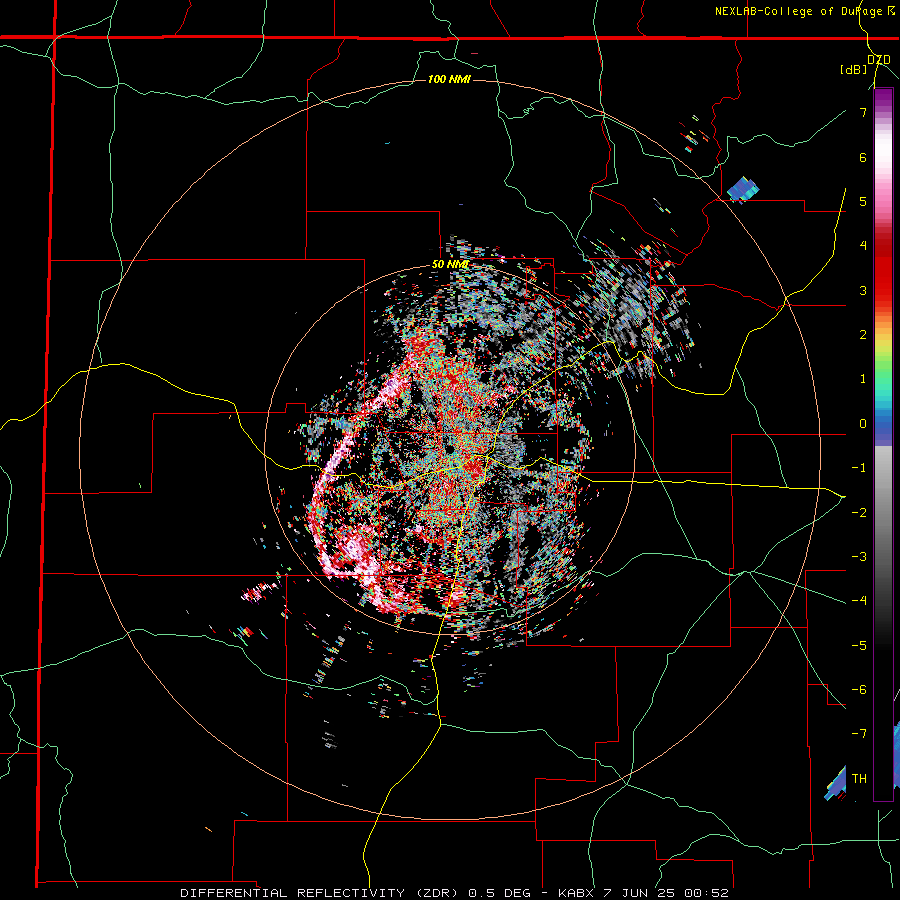The width and height of the screenshot is (900, 900).
Task: Click the legend value 6
Action: point(863,157)
